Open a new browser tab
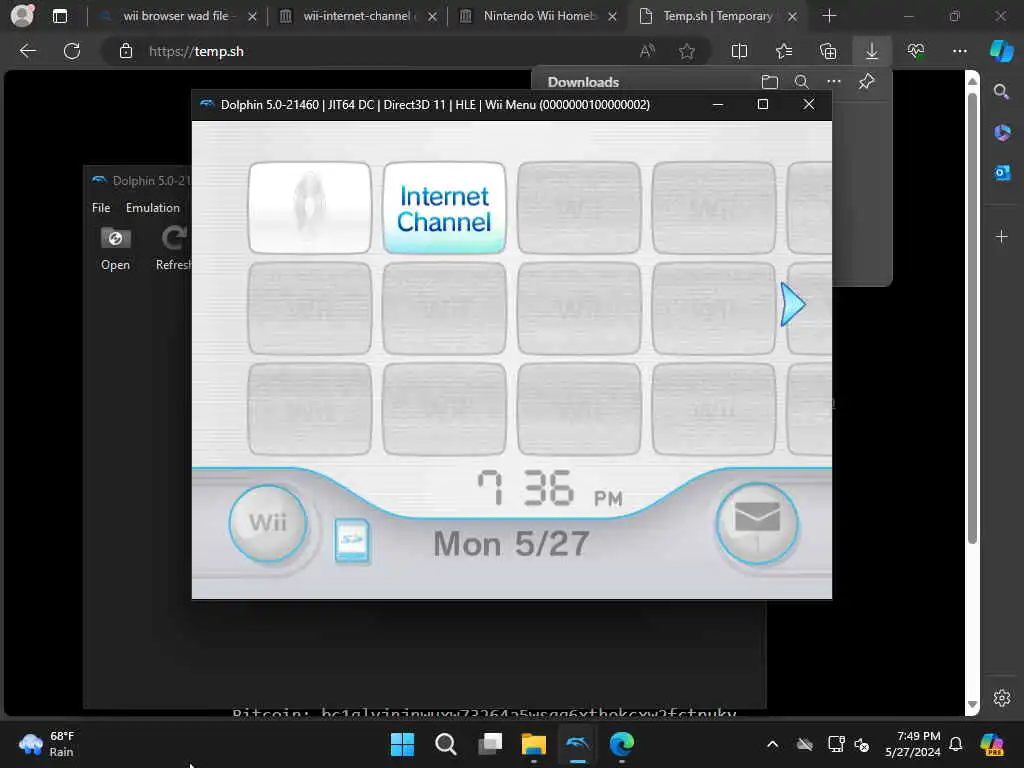This screenshot has width=1024, height=768. (x=829, y=16)
